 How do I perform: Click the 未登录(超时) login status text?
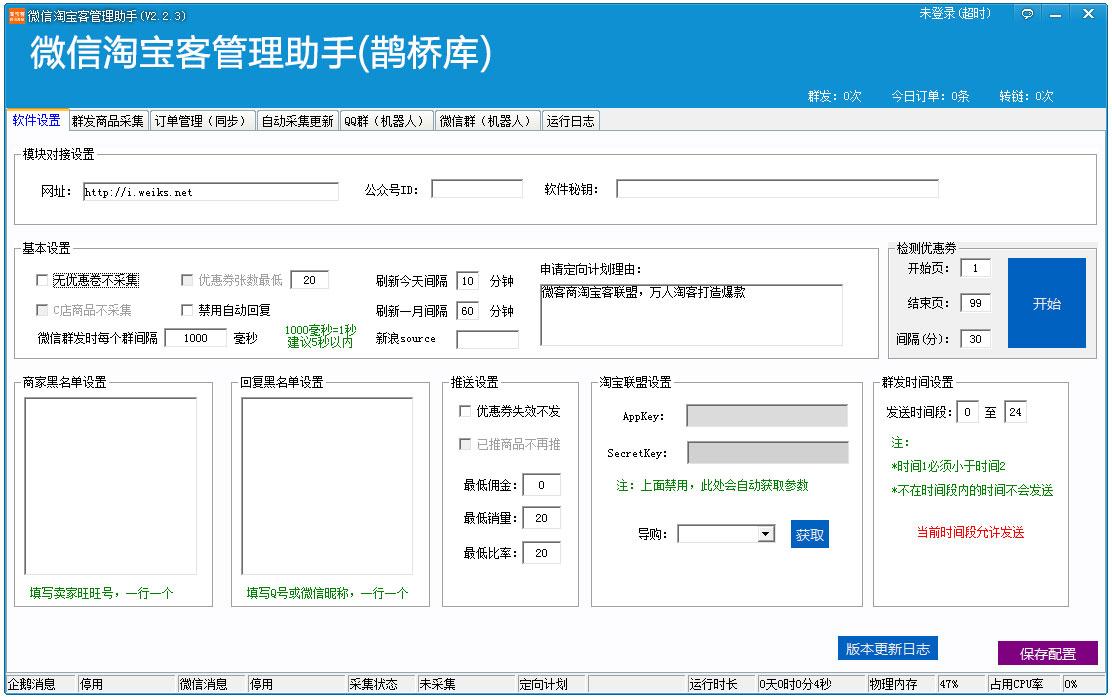coord(954,14)
